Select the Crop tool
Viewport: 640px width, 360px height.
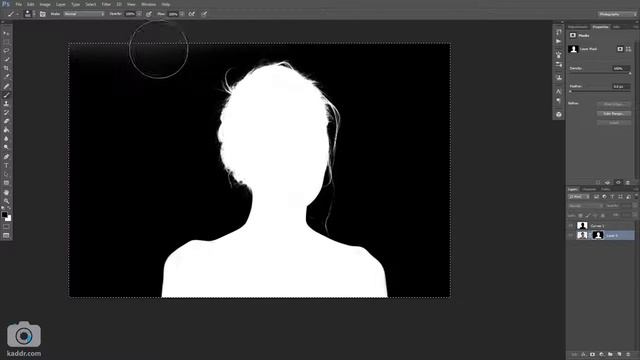point(6,68)
